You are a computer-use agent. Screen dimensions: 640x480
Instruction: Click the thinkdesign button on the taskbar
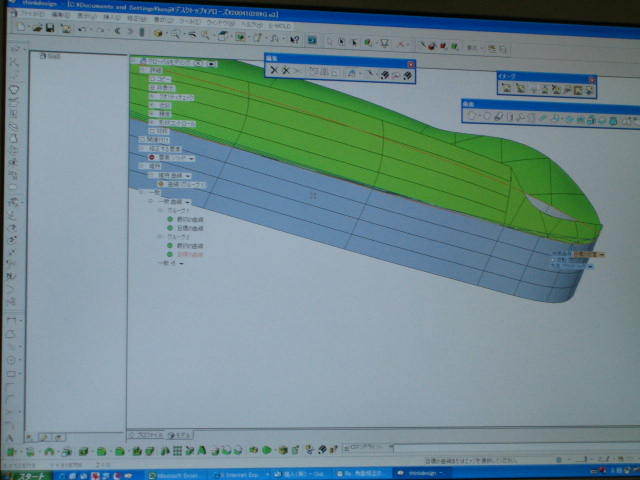click(x=420, y=473)
